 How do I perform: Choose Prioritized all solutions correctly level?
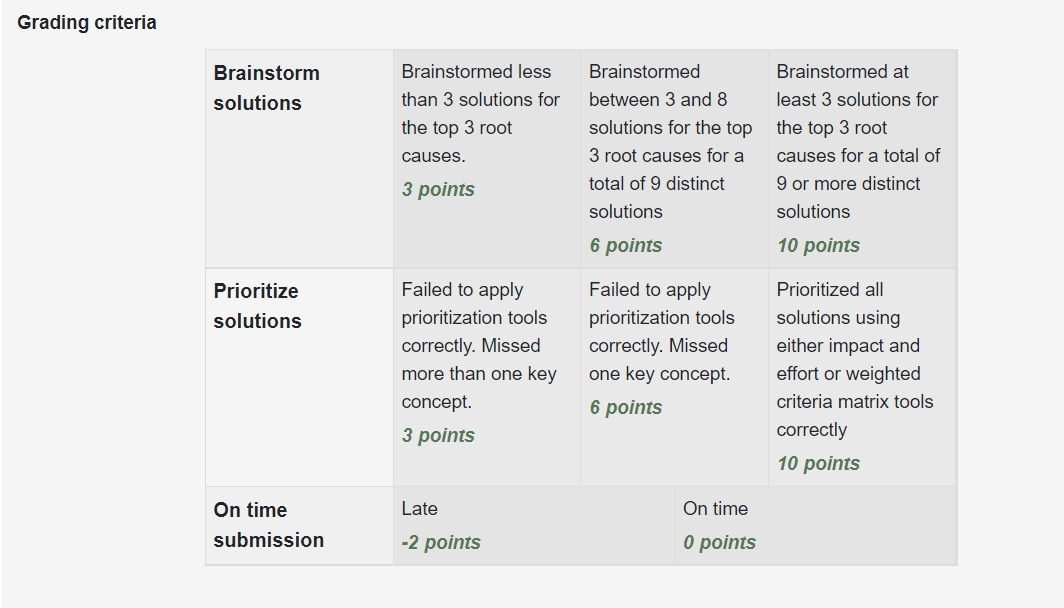[x=862, y=377]
